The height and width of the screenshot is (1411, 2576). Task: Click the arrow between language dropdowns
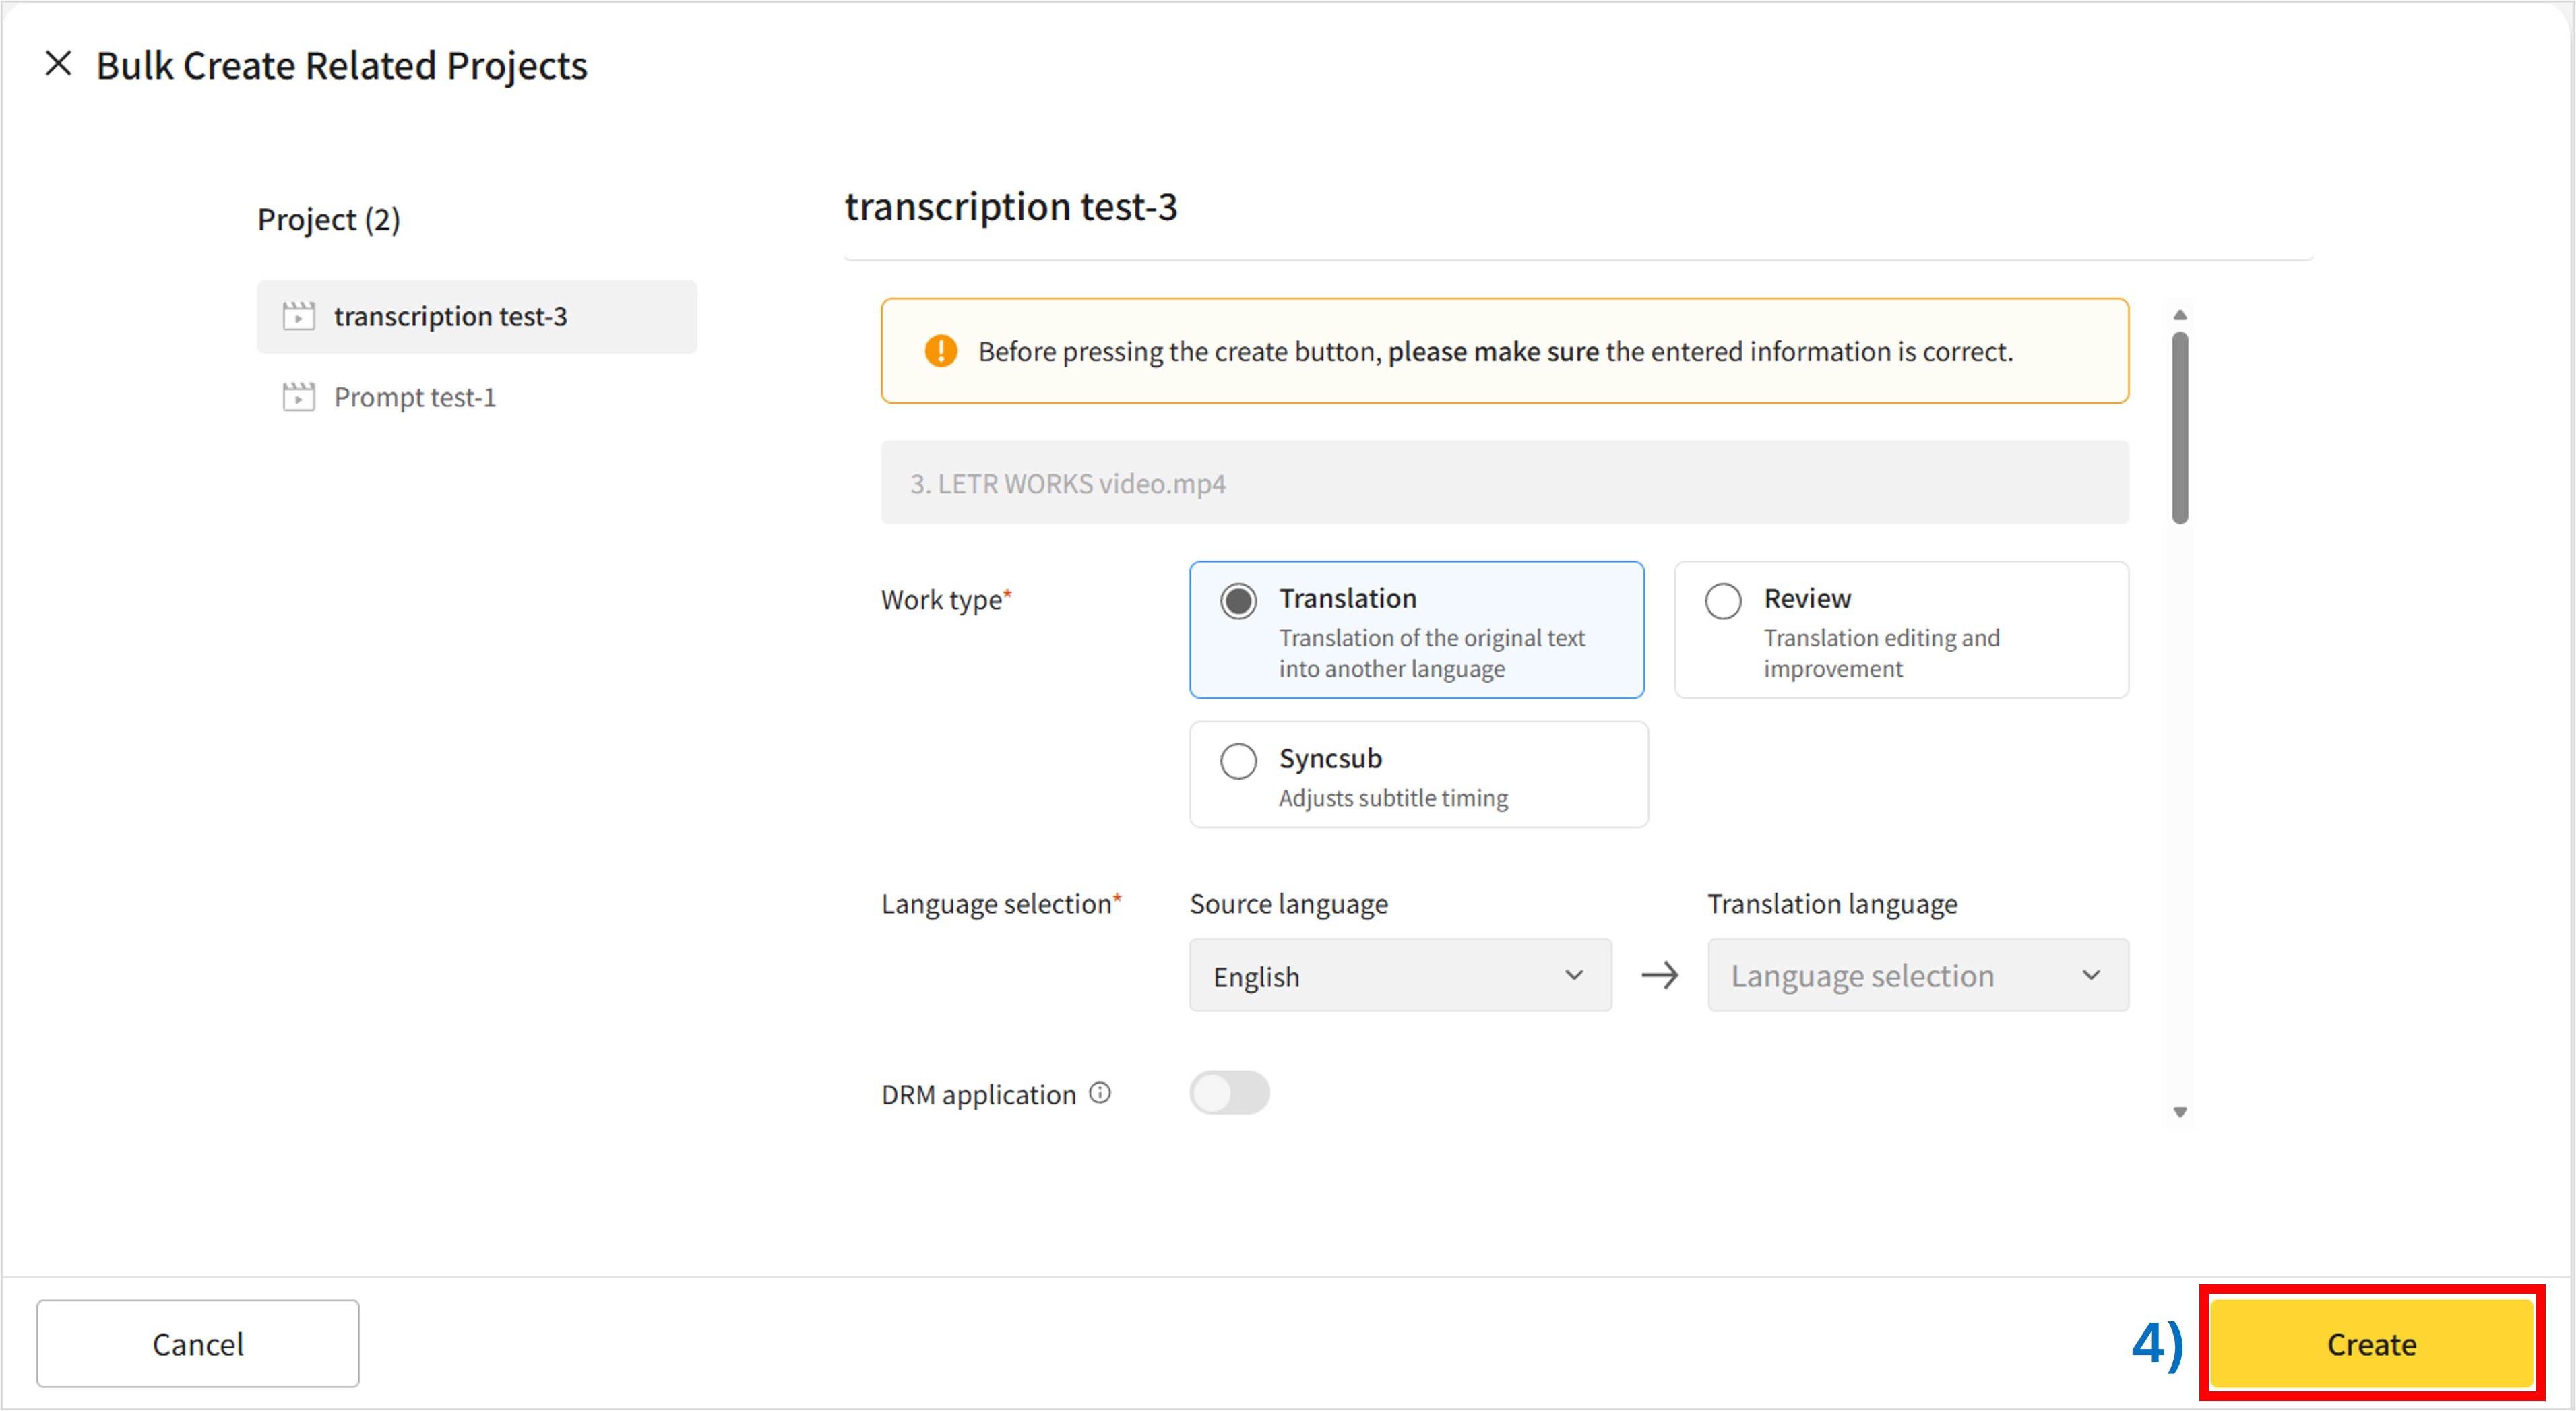click(1660, 975)
